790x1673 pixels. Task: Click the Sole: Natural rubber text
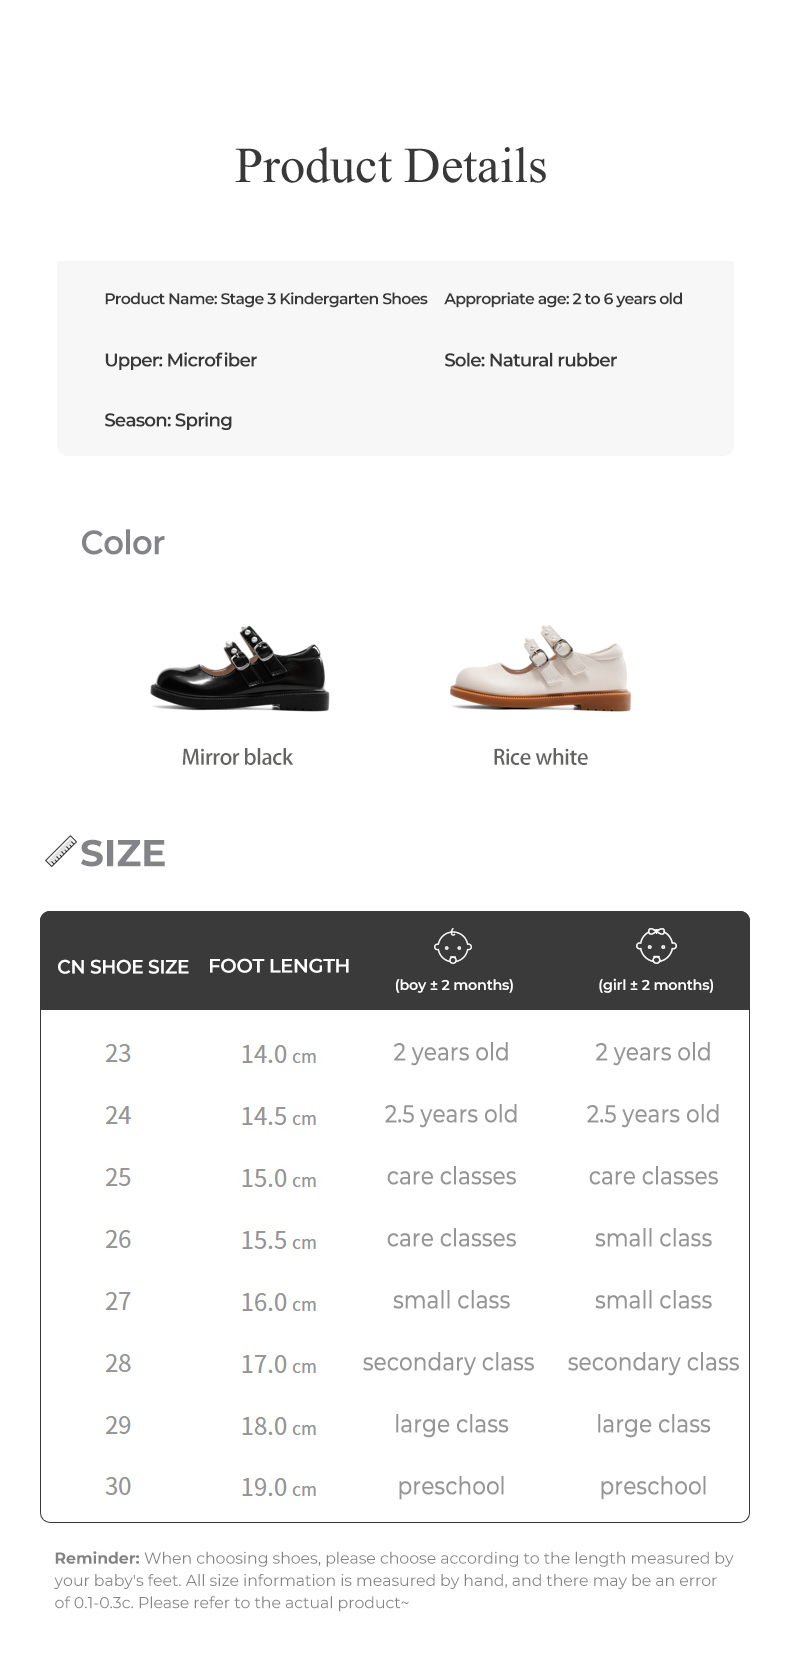[x=530, y=360]
